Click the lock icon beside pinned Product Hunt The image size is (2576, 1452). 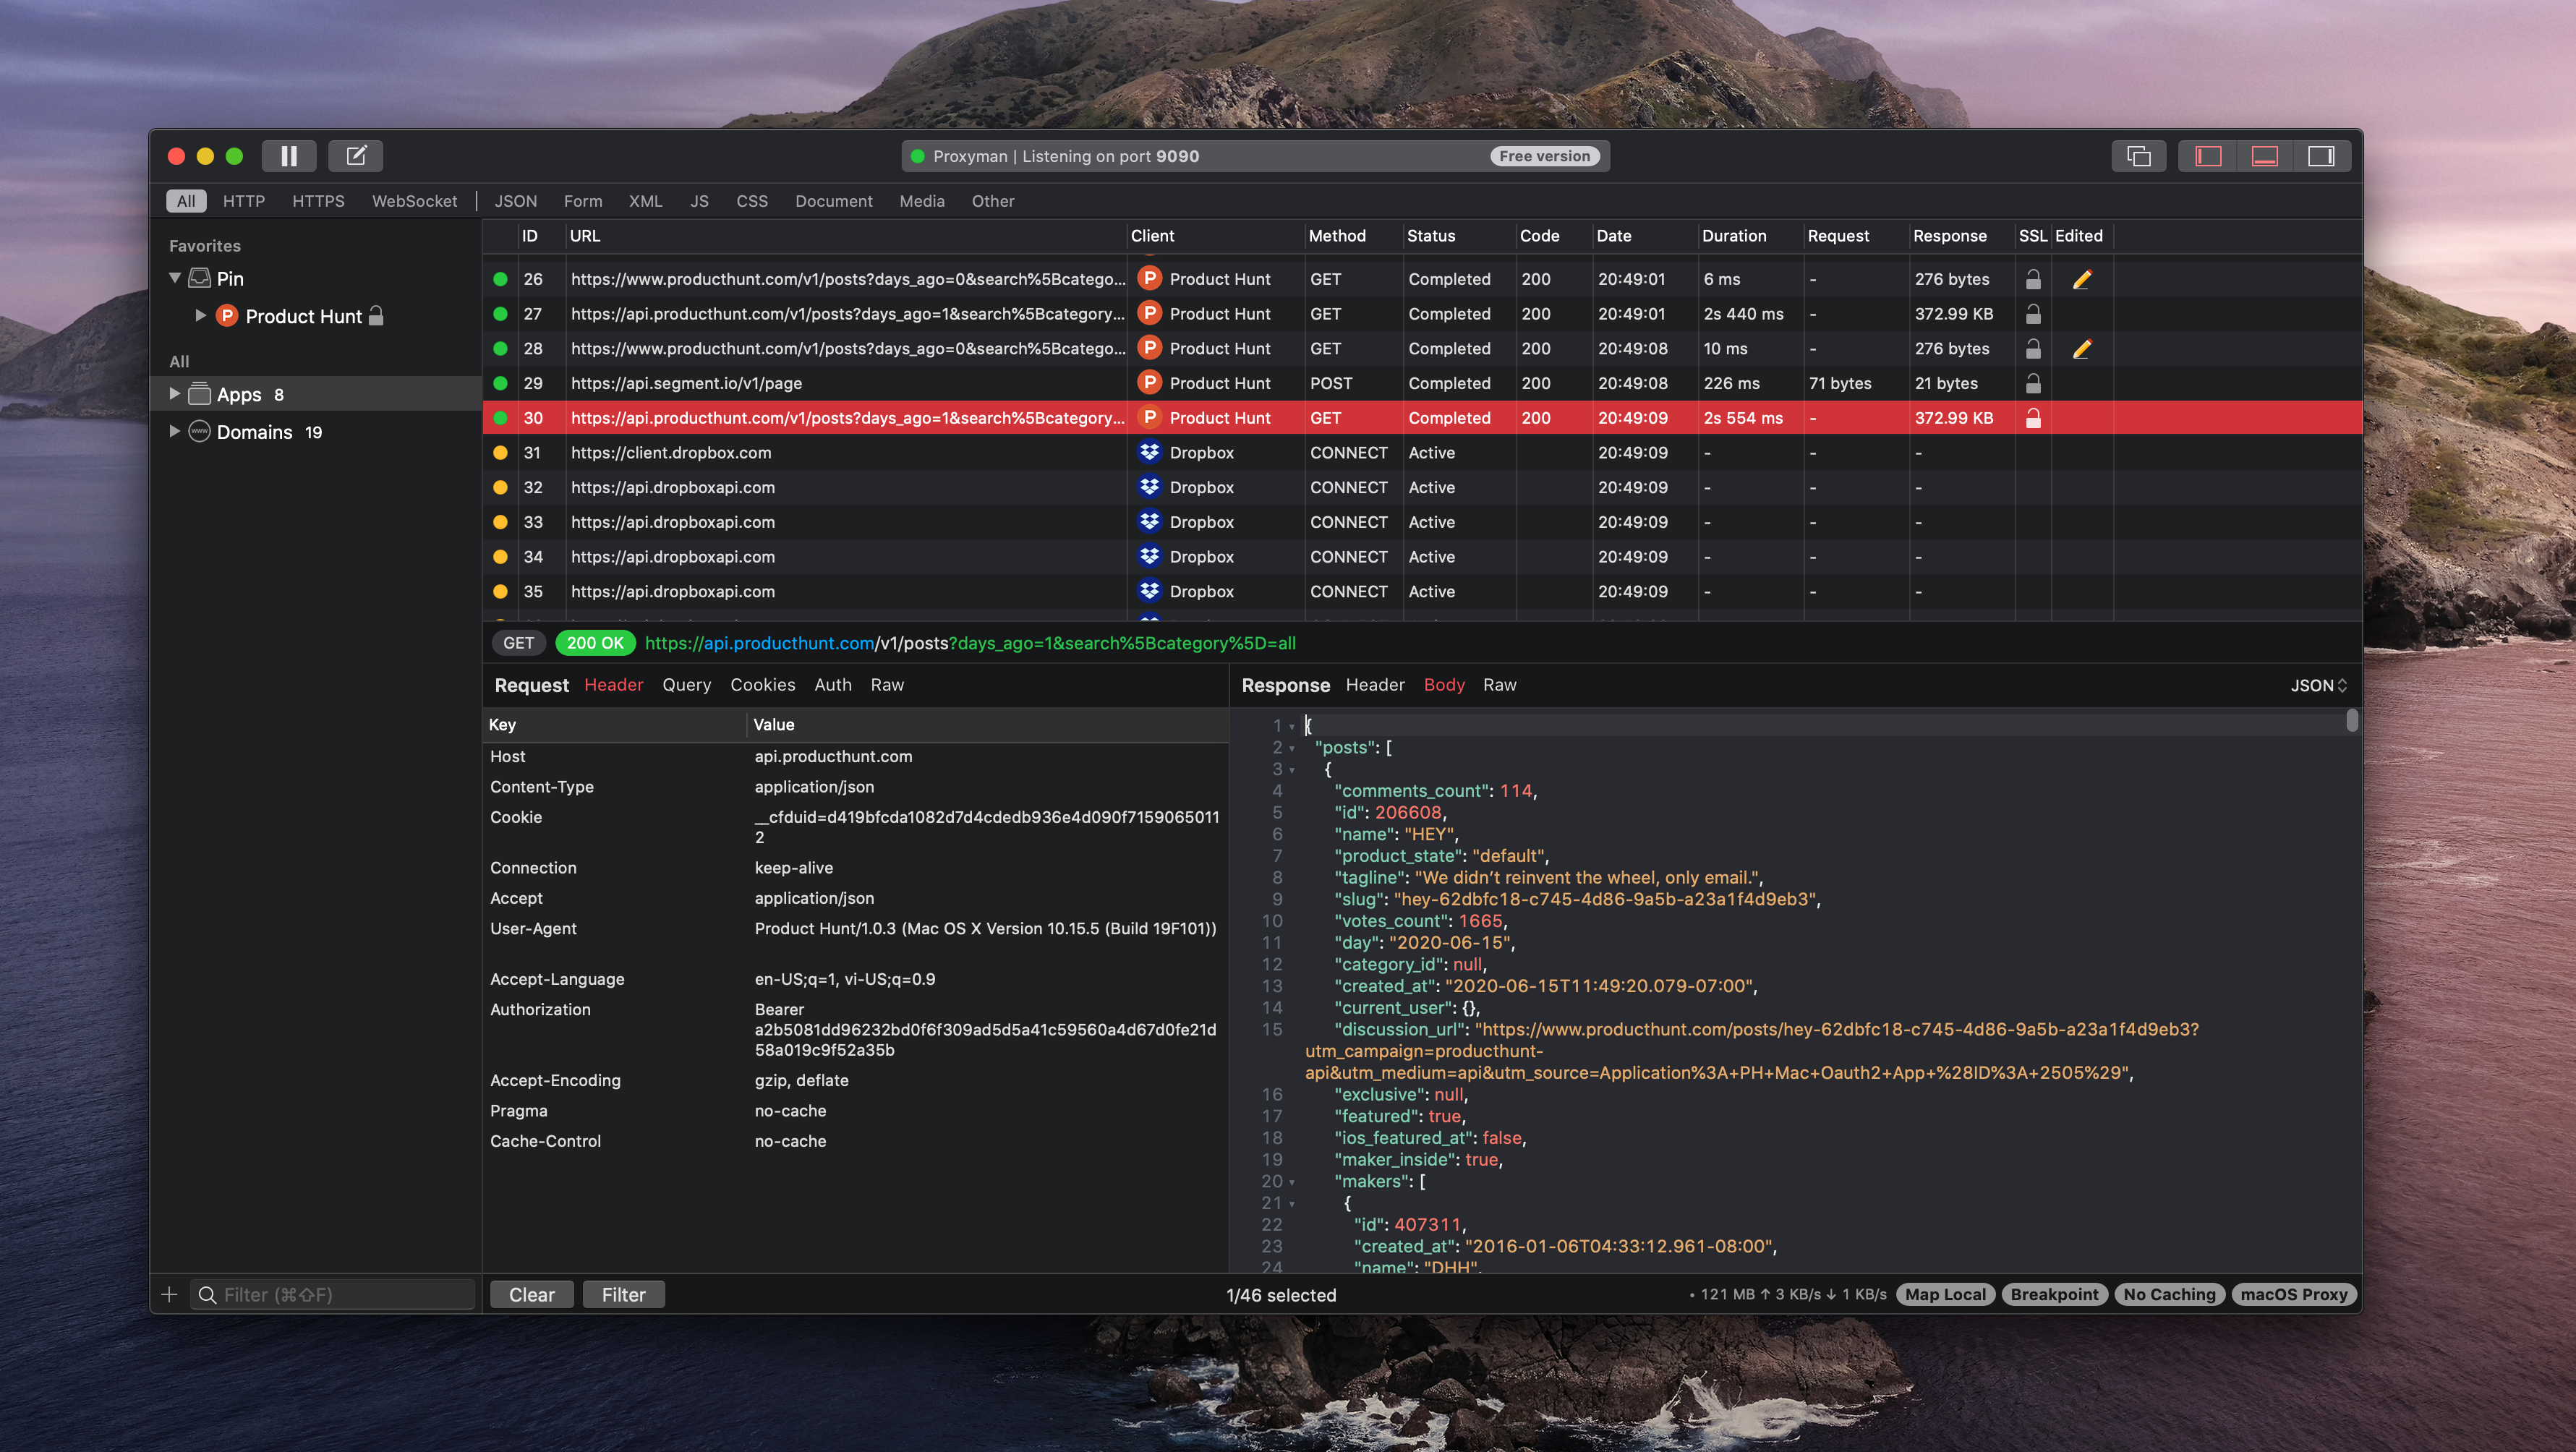tap(376, 316)
